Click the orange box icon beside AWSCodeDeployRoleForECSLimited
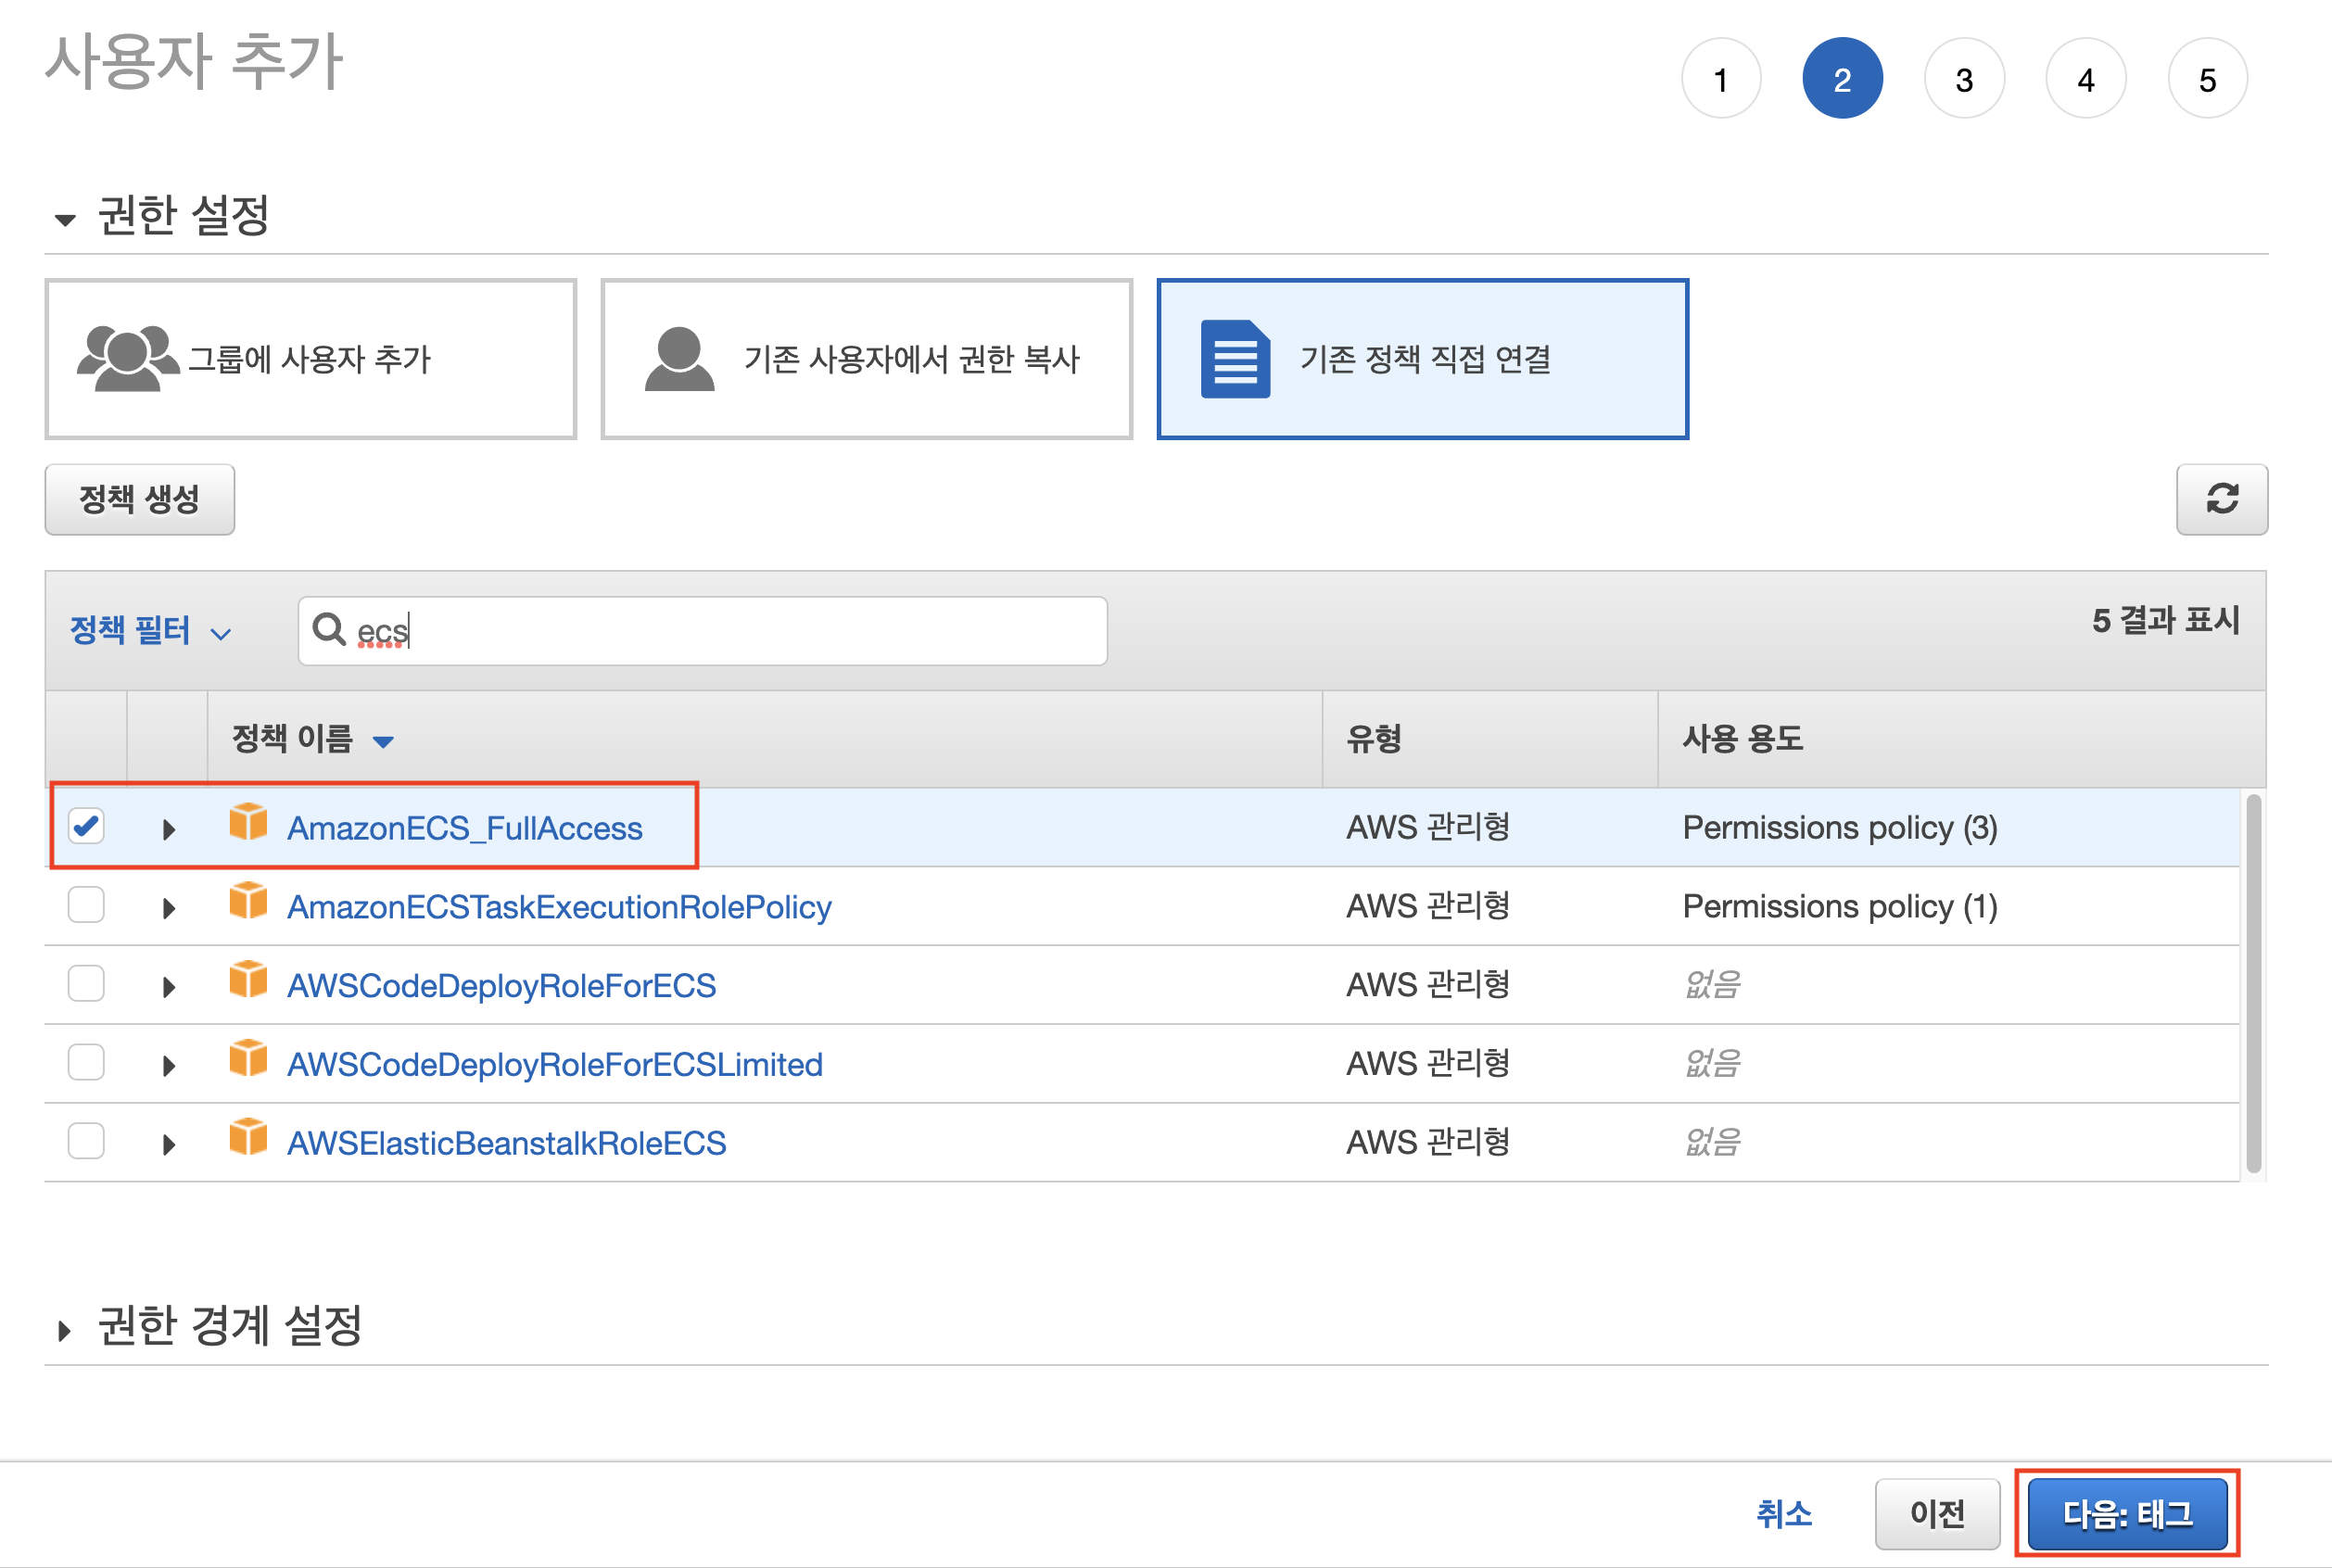 click(x=248, y=1060)
